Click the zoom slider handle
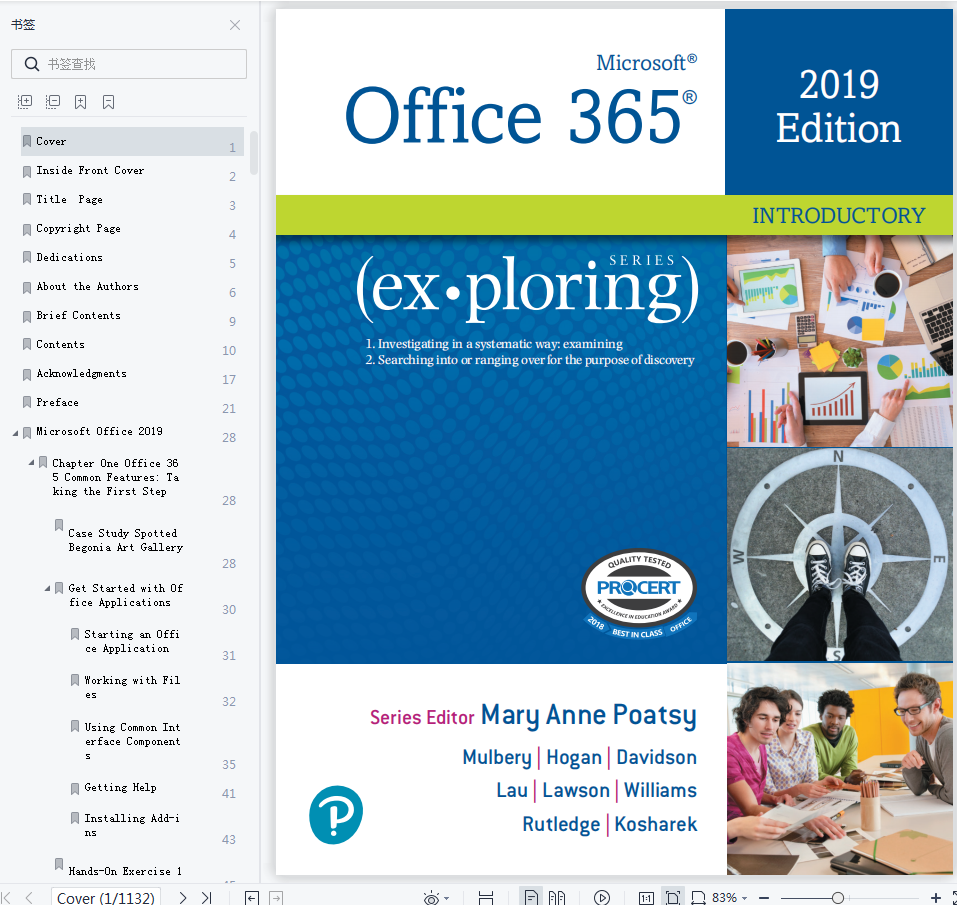The height and width of the screenshot is (905, 957). pyautogui.click(x=838, y=898)
